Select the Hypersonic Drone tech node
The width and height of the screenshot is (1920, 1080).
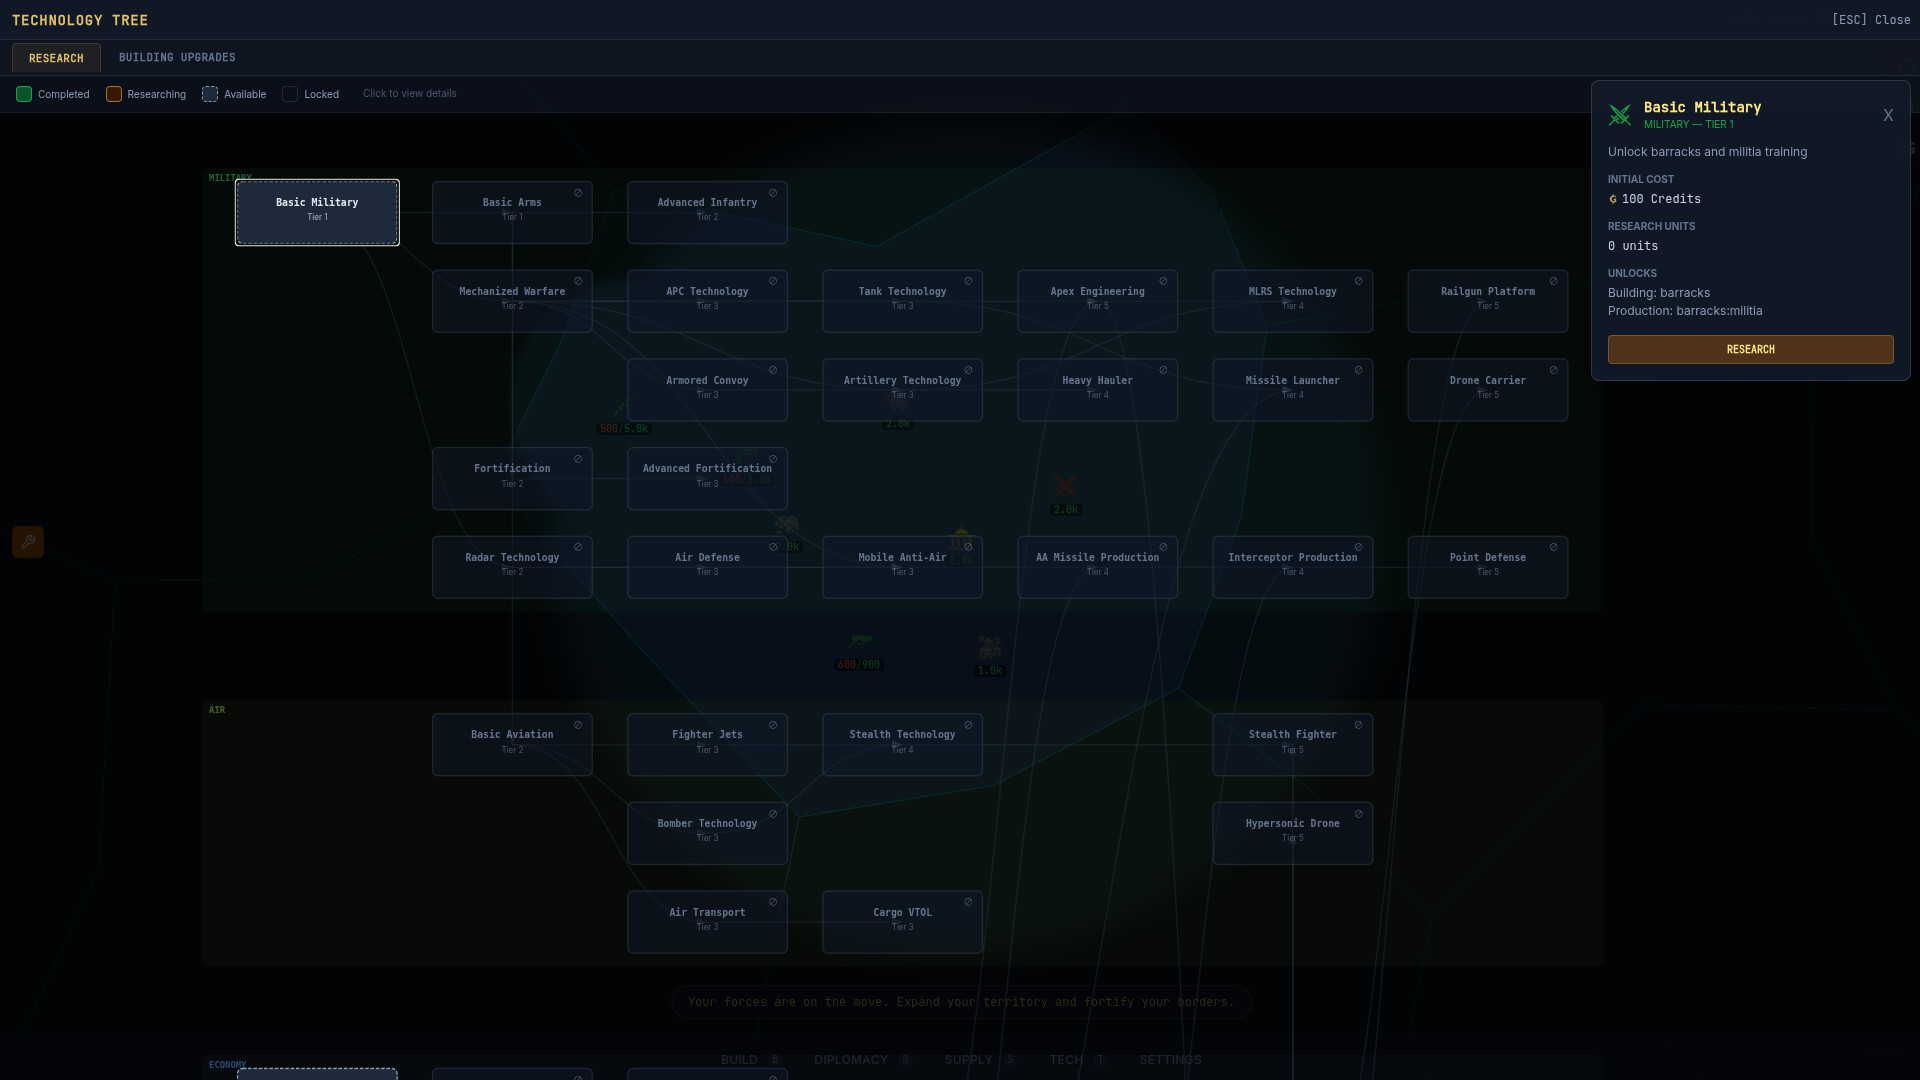tap(1292, 832)
